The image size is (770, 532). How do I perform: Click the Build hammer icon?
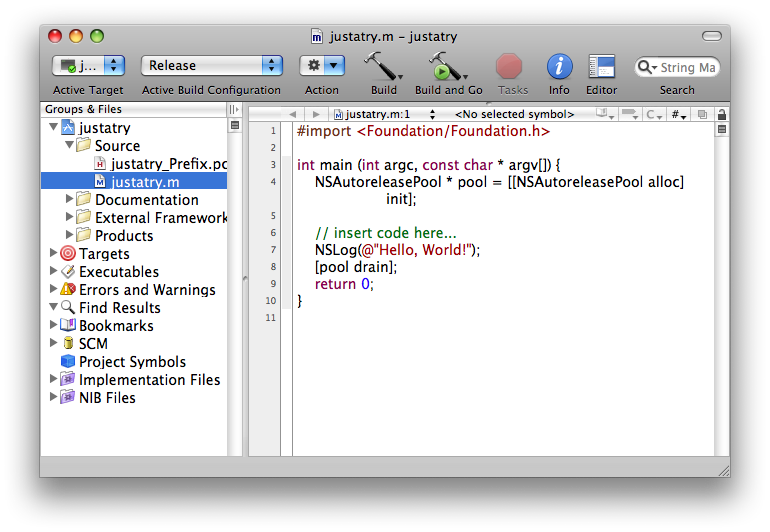point(382,66)
